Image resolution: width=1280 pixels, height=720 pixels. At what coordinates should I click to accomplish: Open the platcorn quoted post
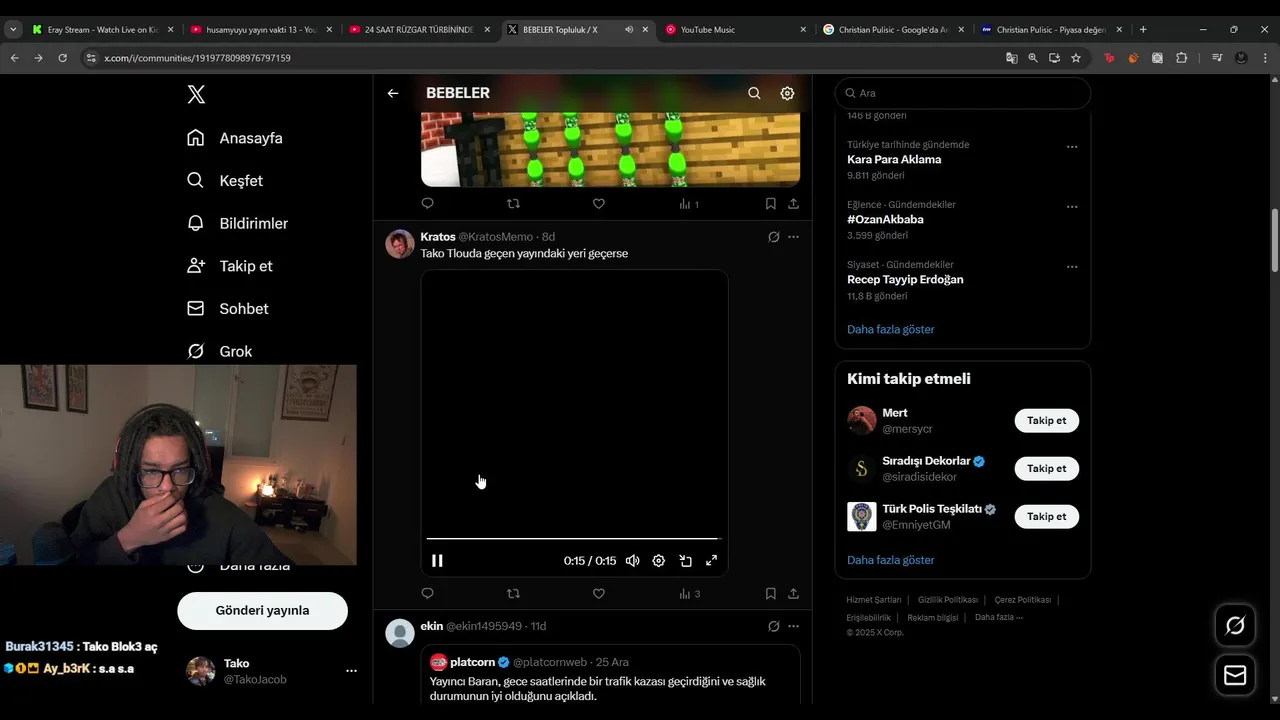point(610,675)
